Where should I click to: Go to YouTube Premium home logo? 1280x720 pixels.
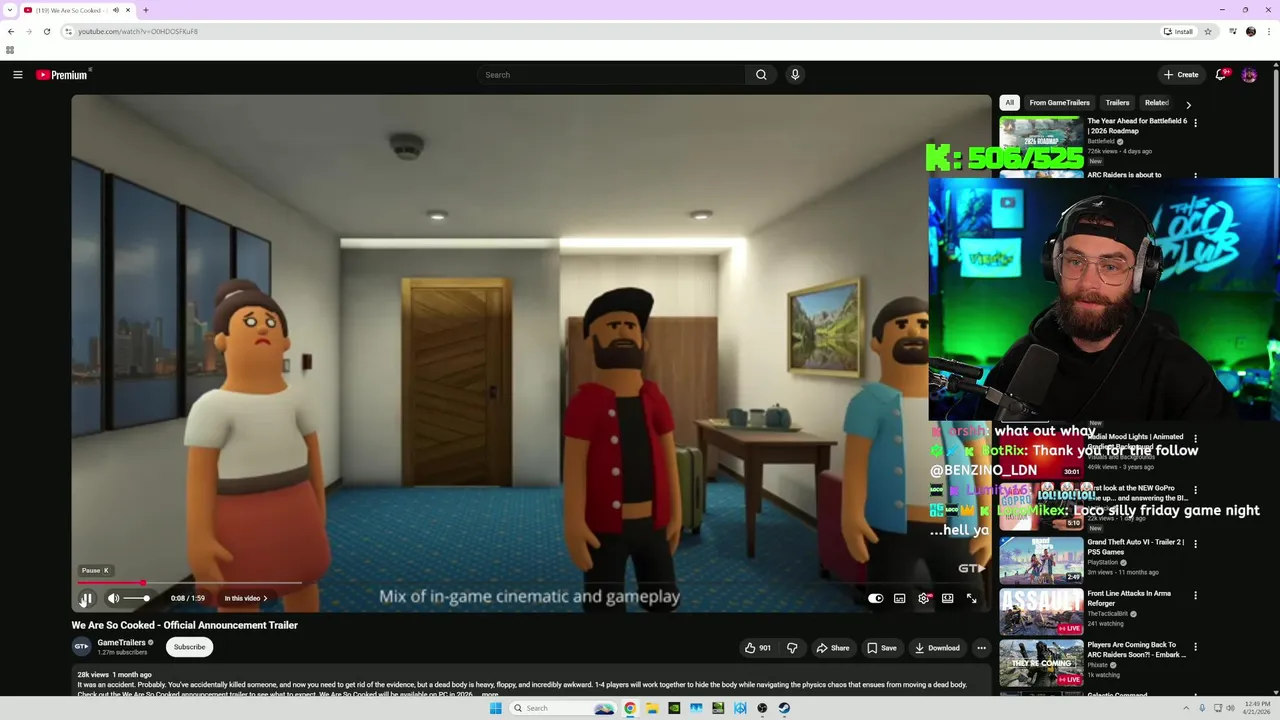63,75
